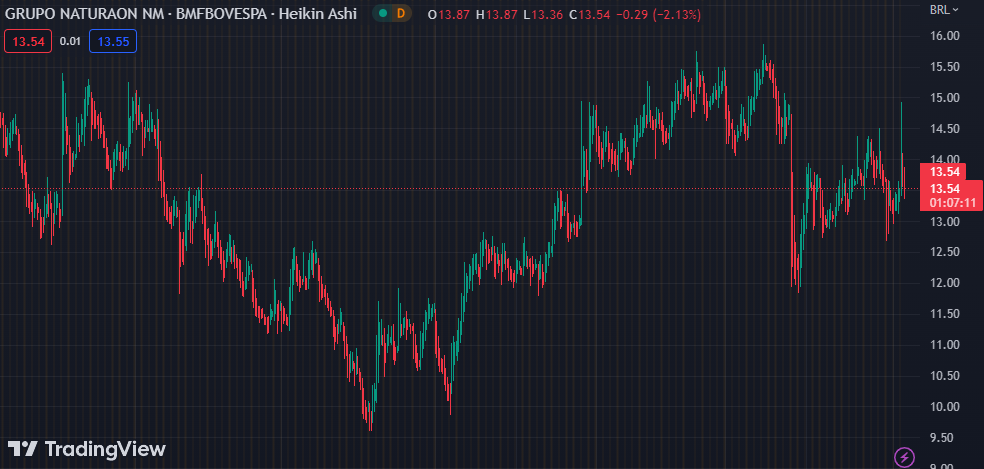Click the 16.00 price scale label

click(945, 36)
